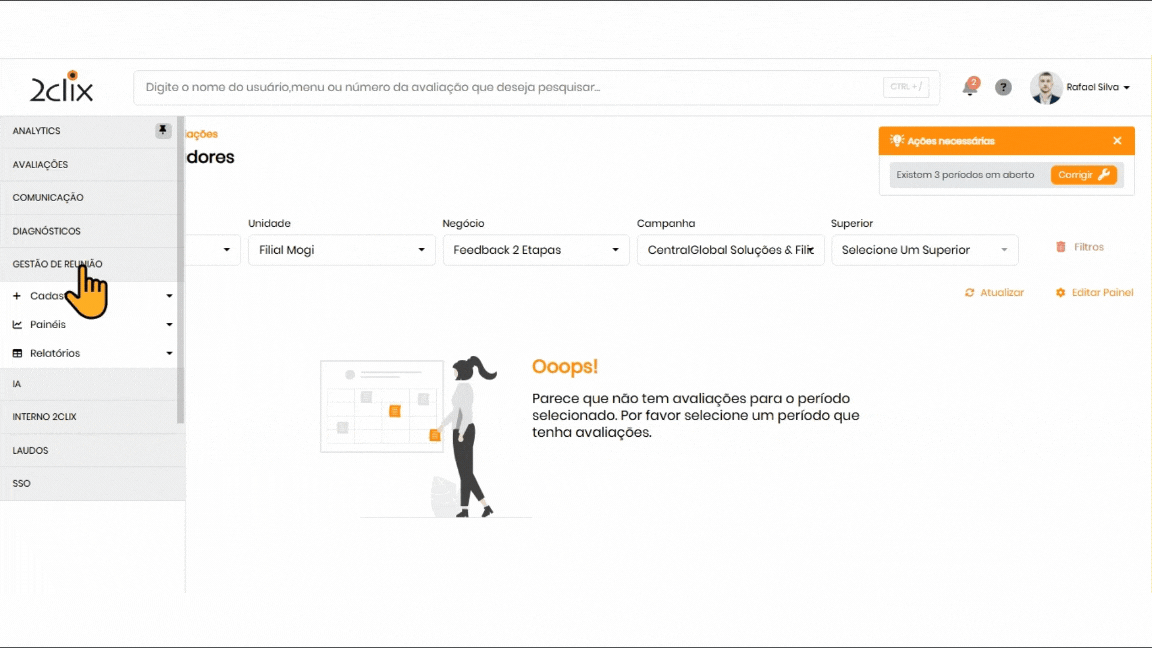The image size is (1152, 648).
Task: Open the Unidade dropdown showing Filial Mogi
Action: click(x=341, y=250)
